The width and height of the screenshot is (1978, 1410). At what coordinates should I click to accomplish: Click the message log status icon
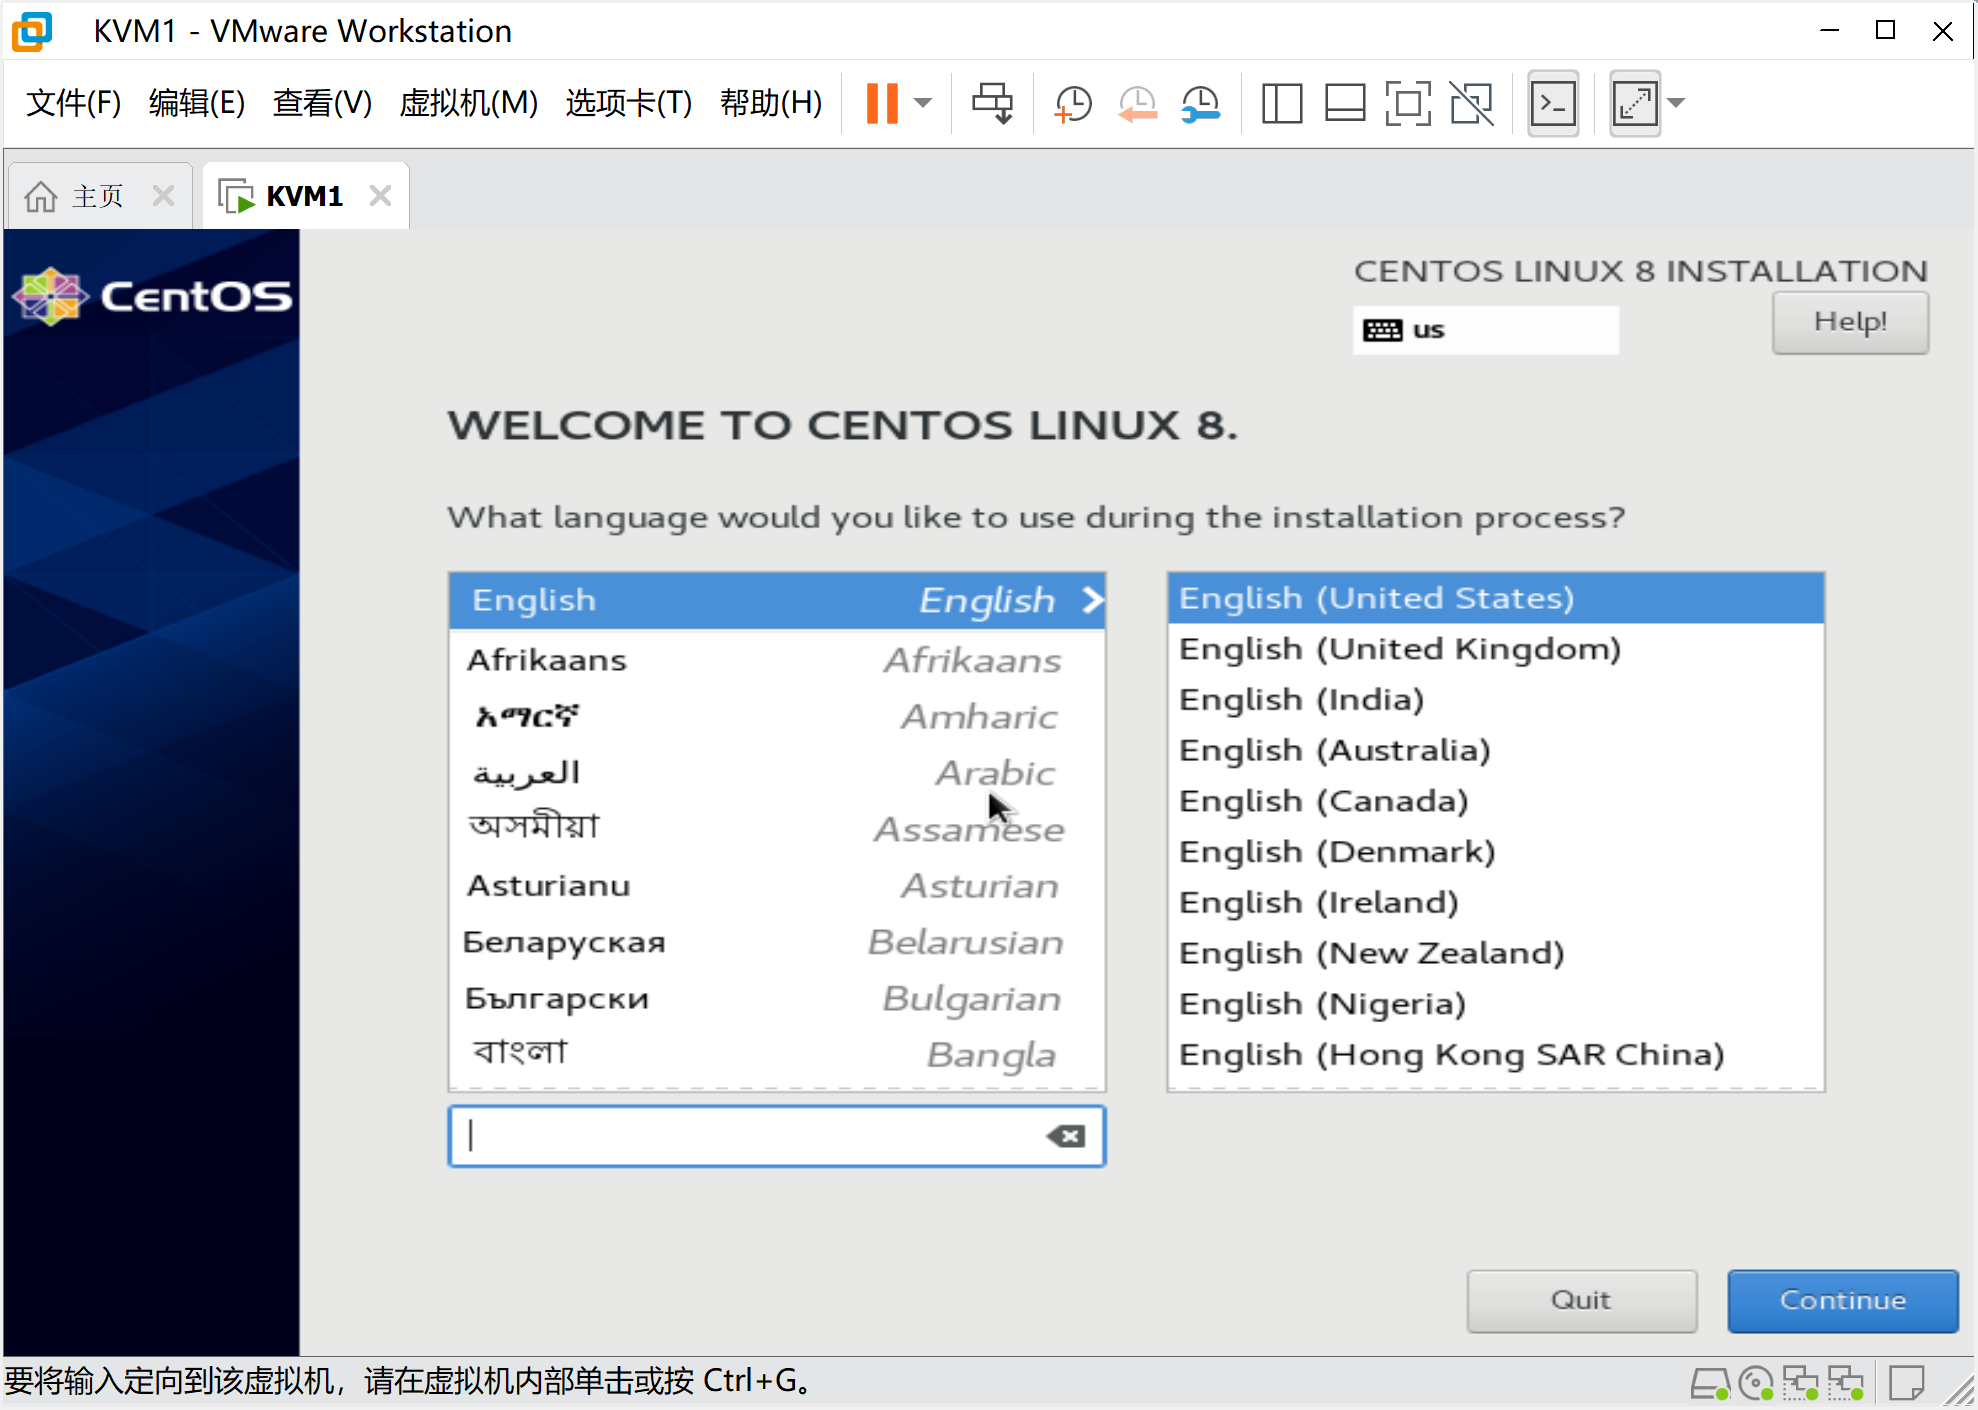pyautogui.click(x=1907, y=1384)
